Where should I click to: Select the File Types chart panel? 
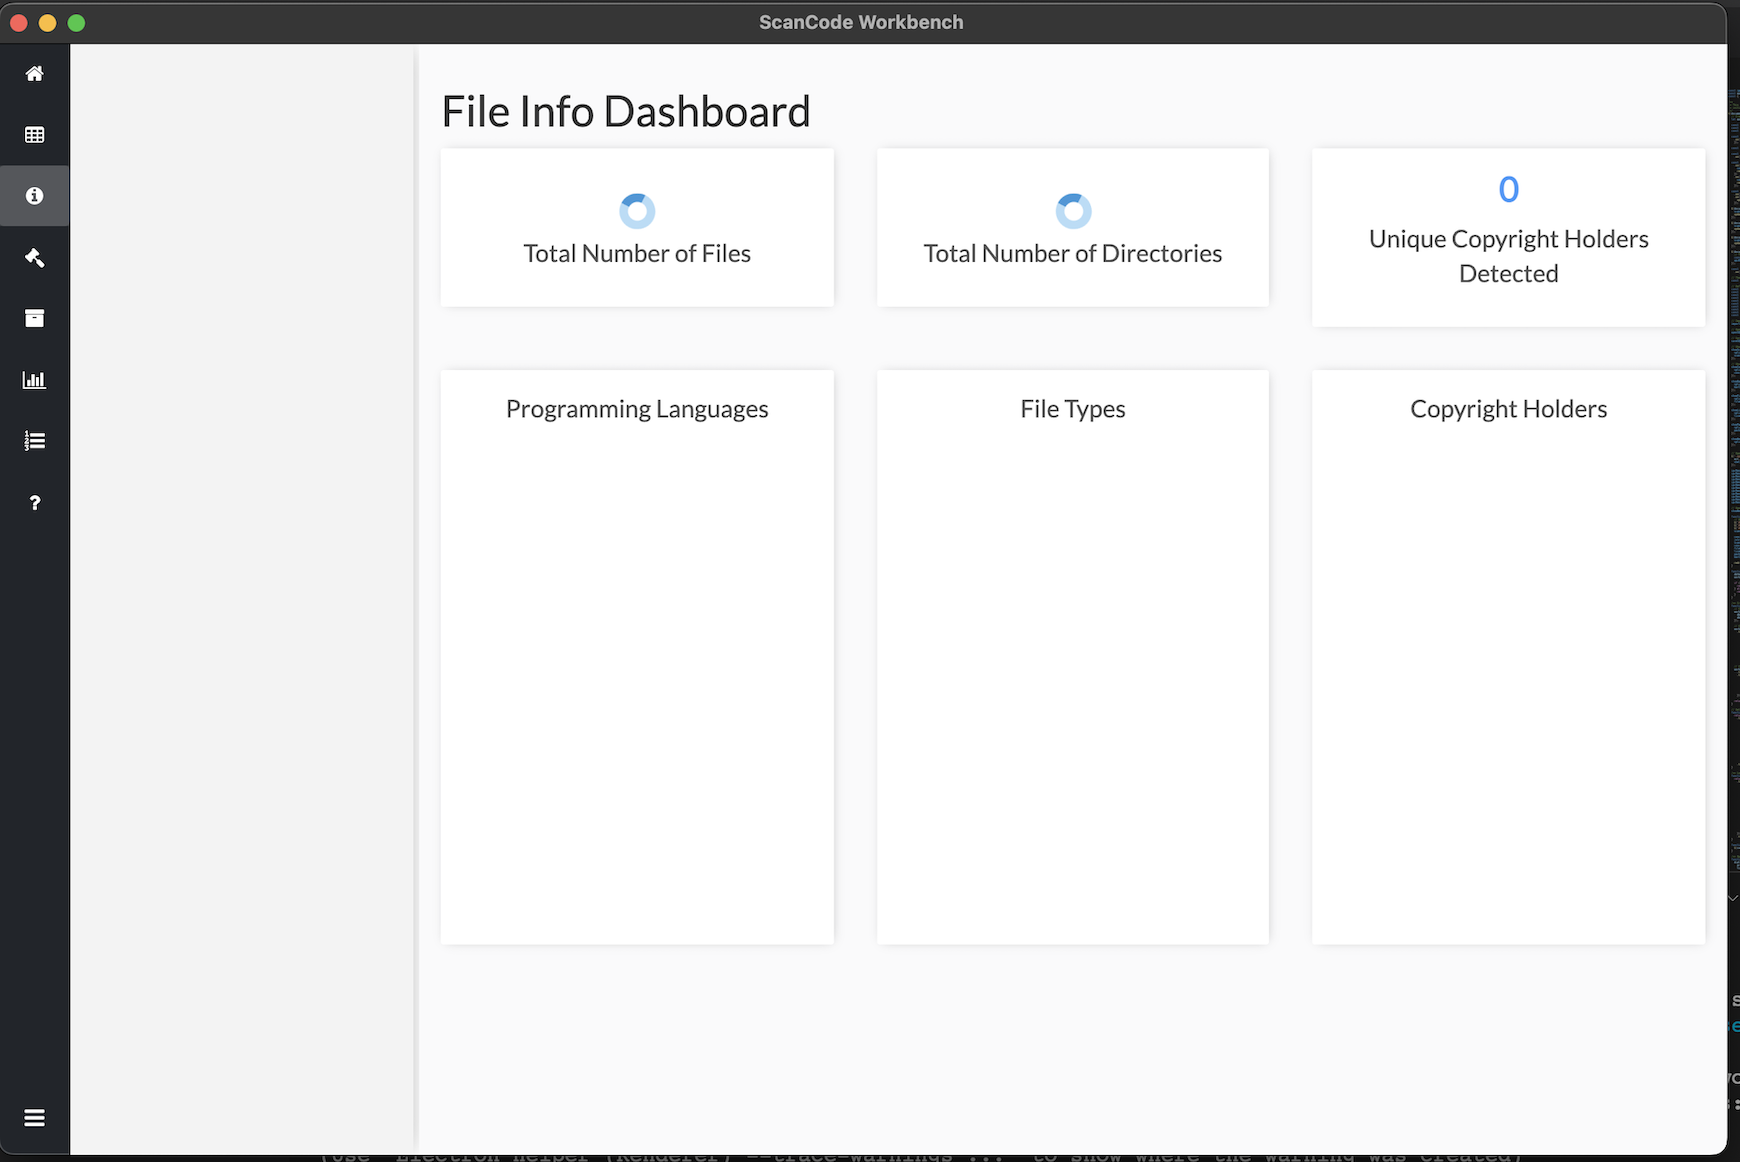pyautogui.click(x=1073, y=657)
